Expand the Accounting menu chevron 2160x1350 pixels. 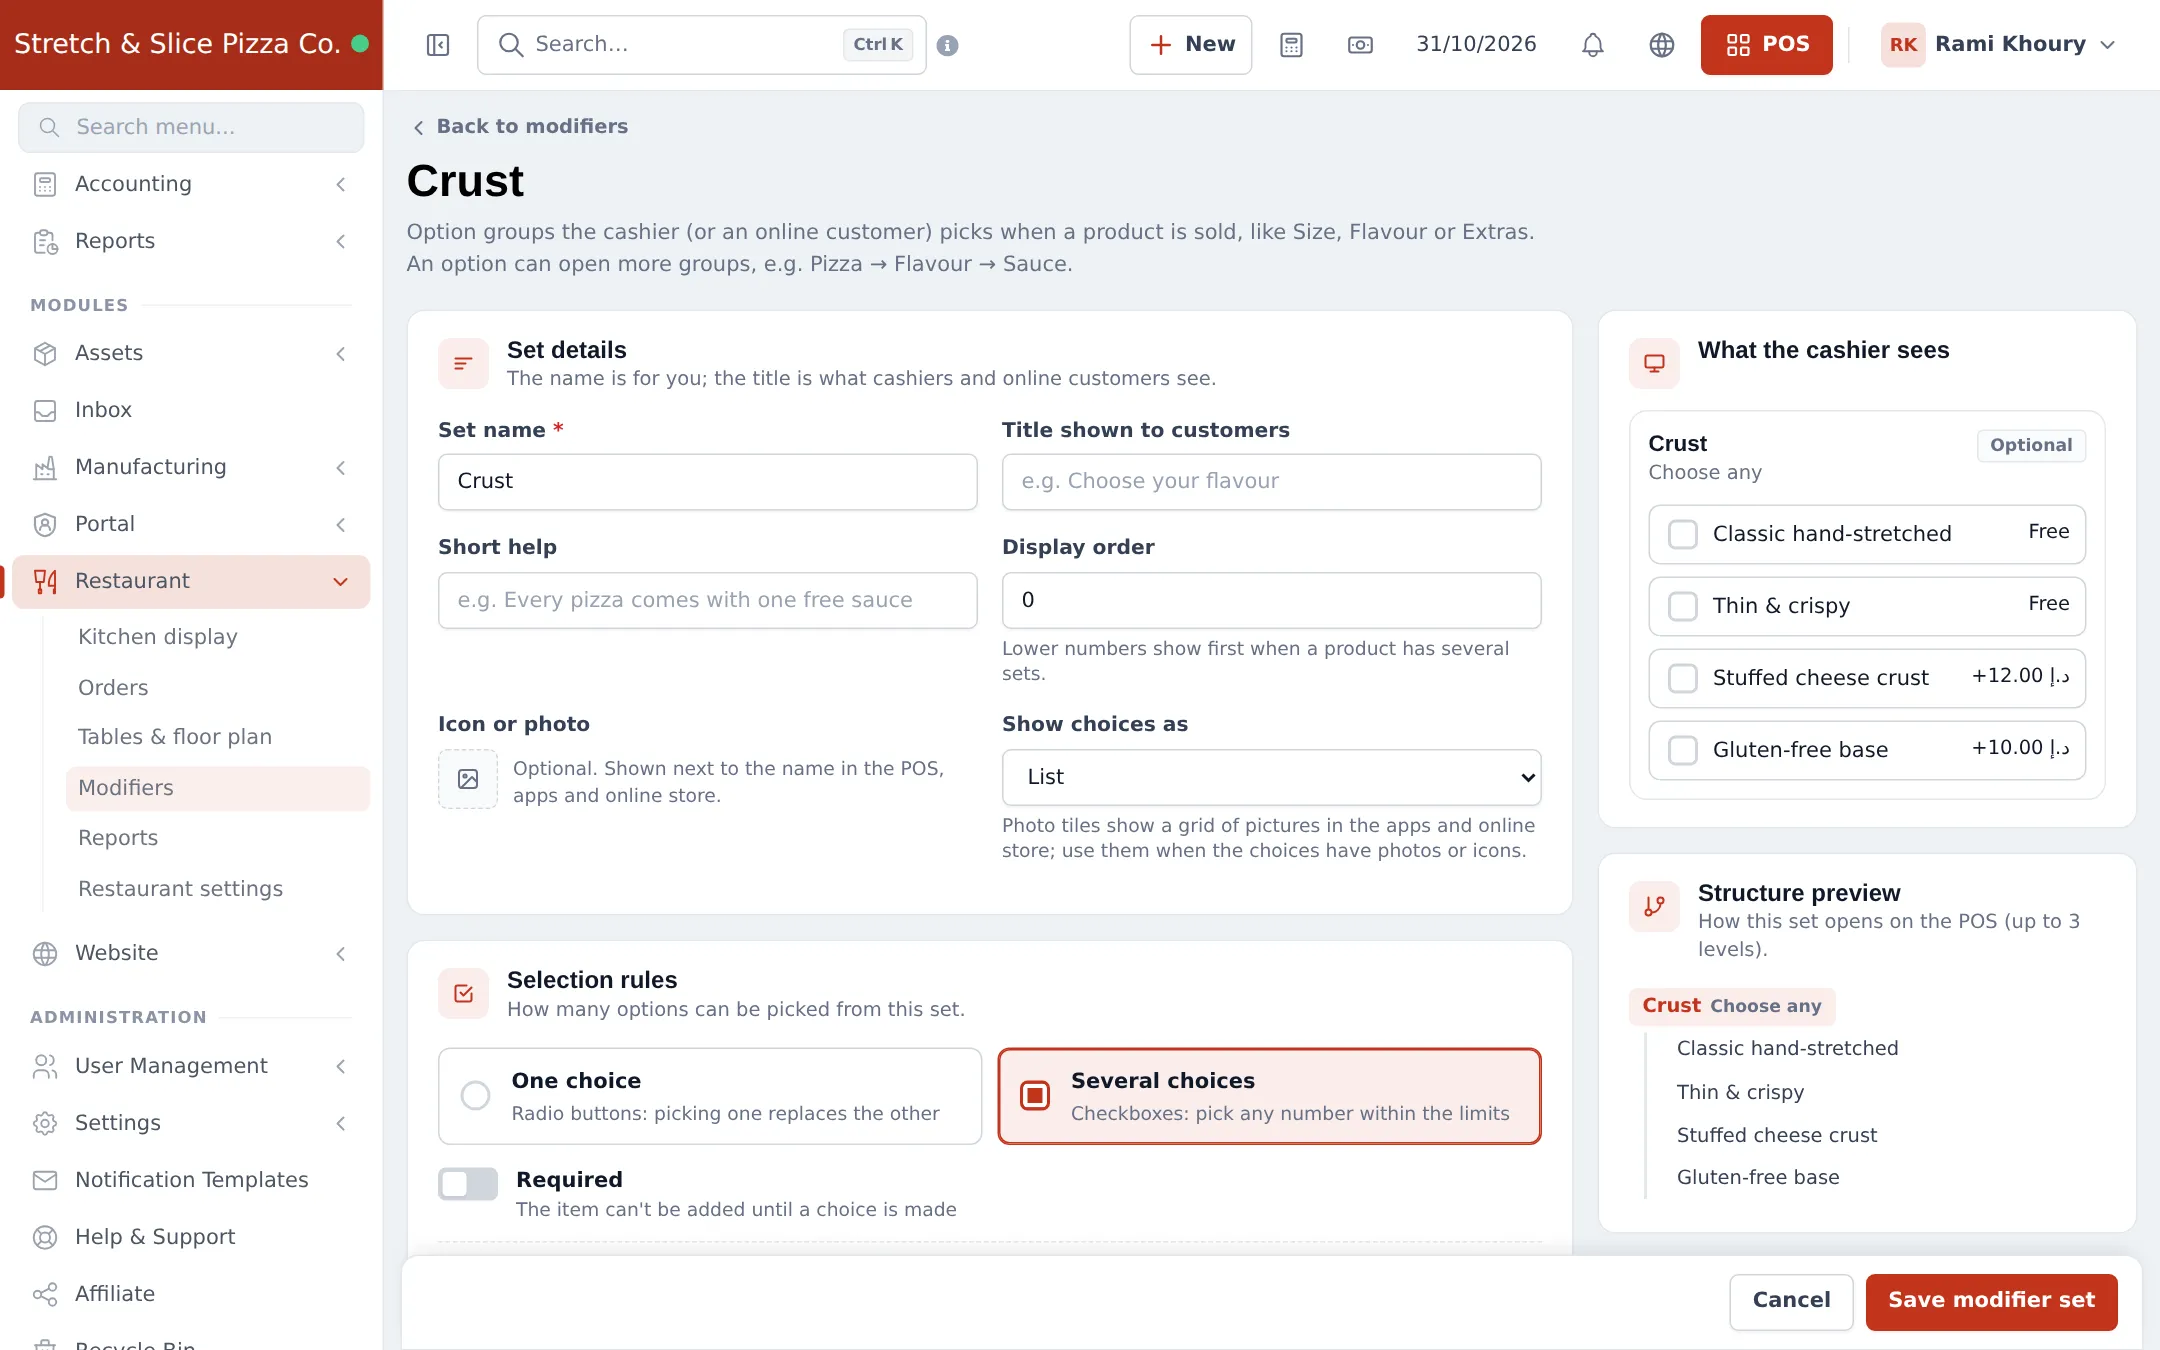(341, 184)
